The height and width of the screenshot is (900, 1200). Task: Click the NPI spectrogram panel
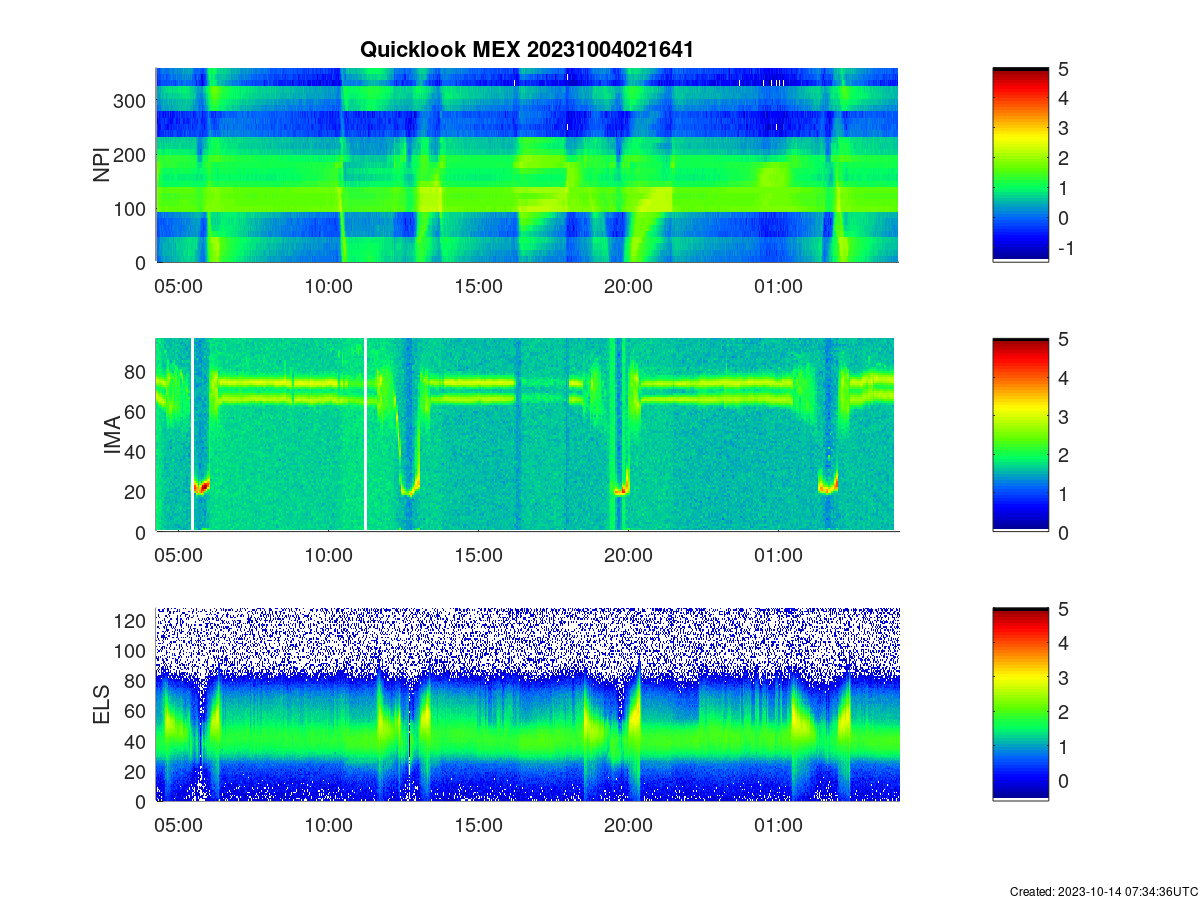(527, 165)
